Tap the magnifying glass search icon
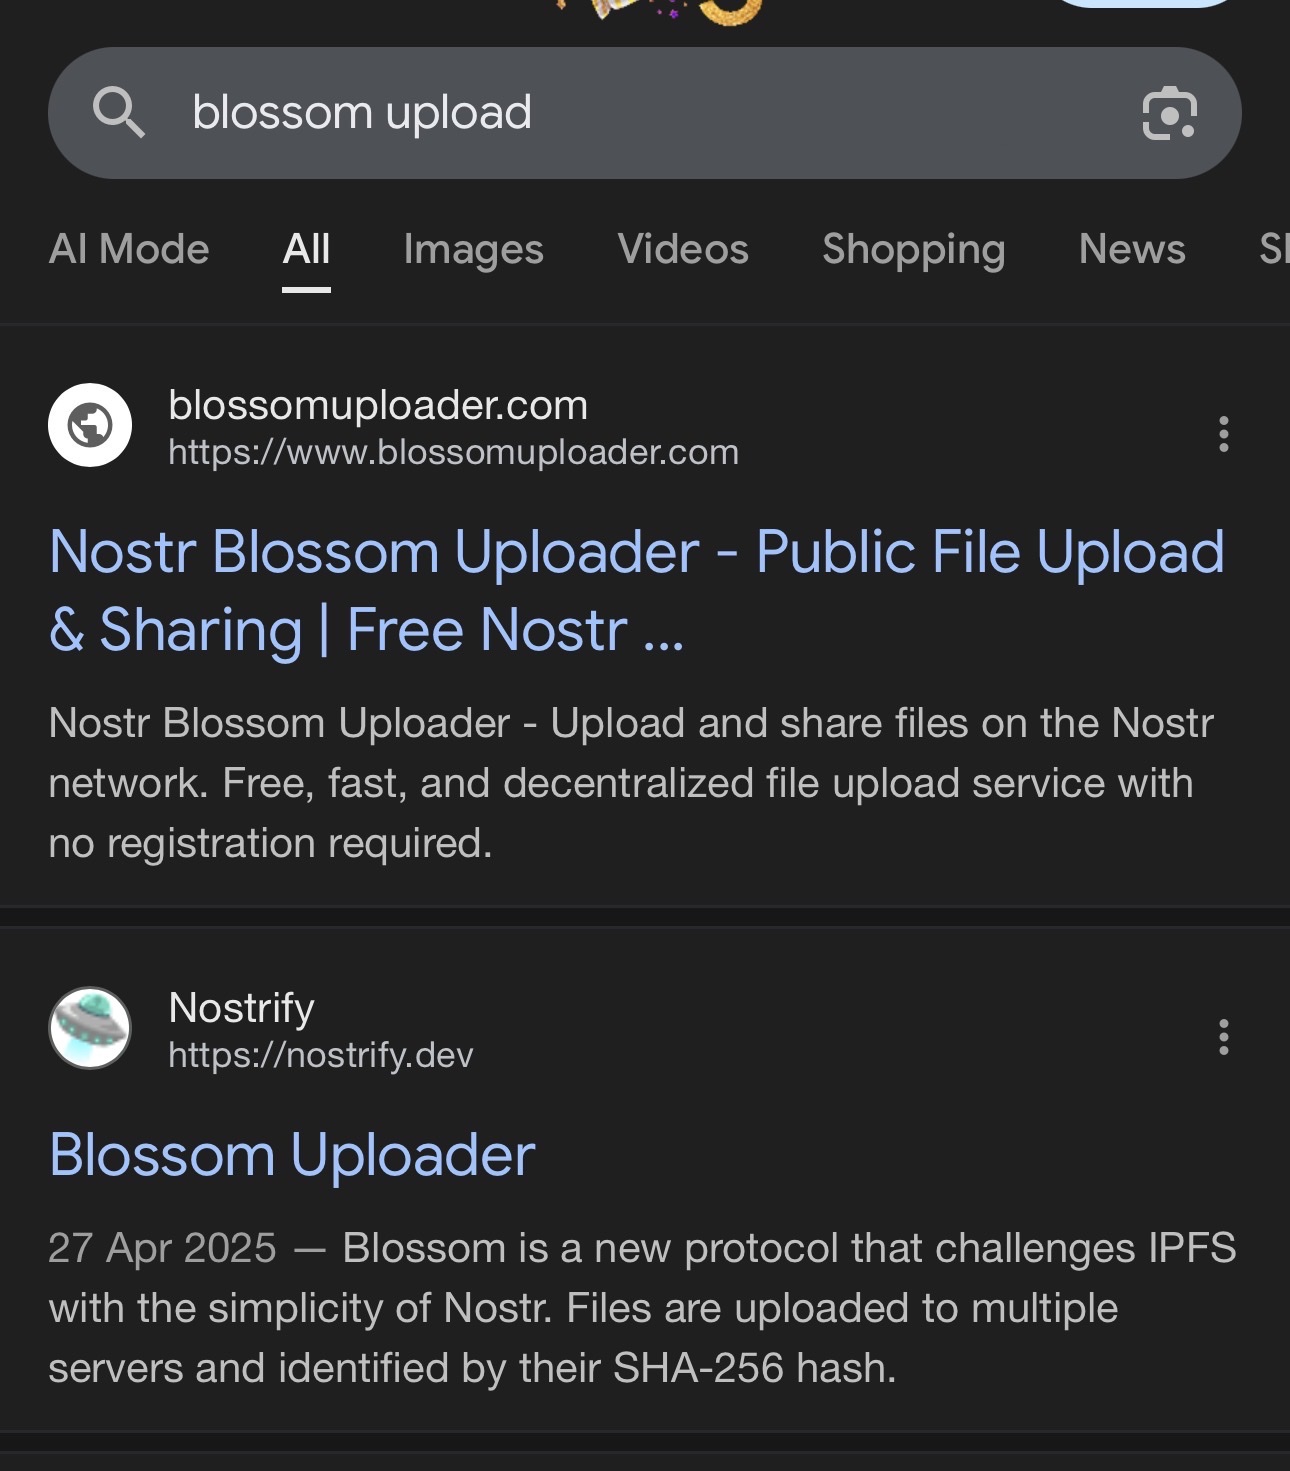 pos(119,111)
